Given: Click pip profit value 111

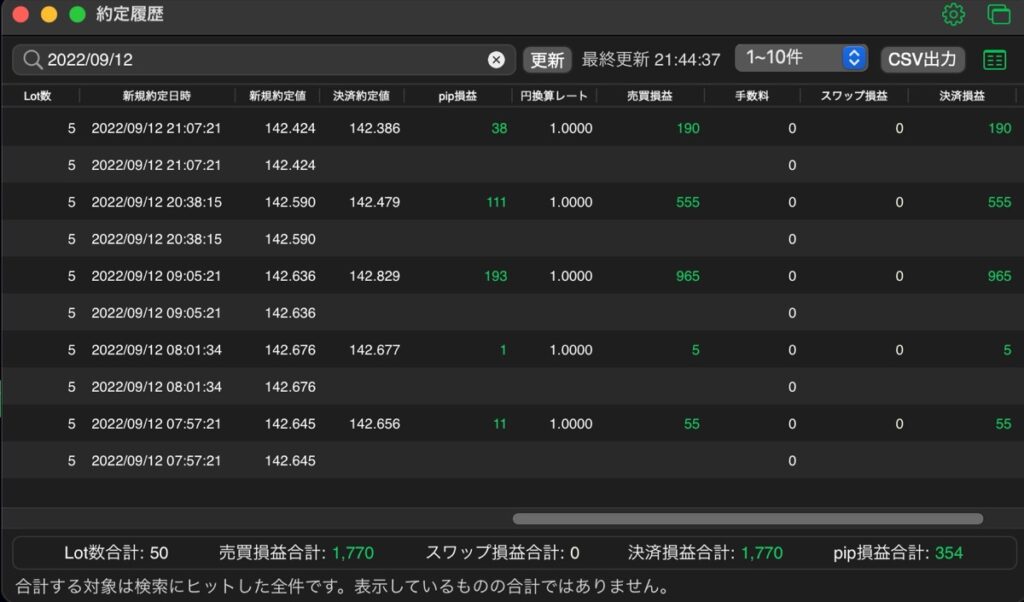Looking at the screenshot, I should (x=496, y=202).
